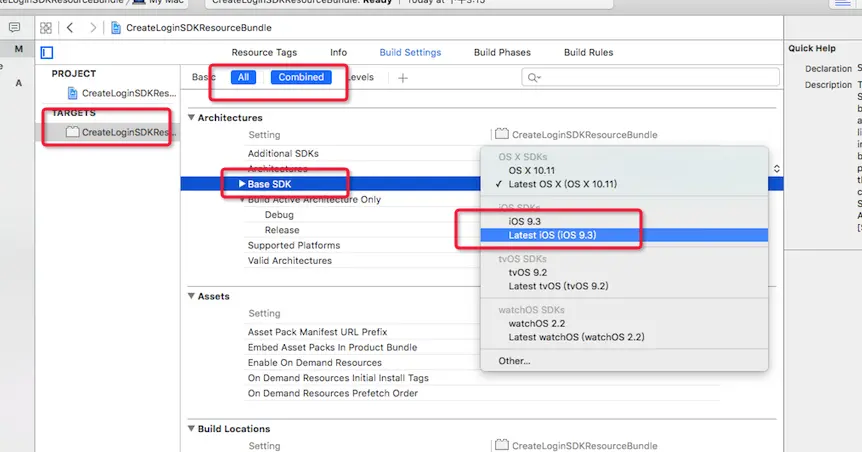The image size is (862, 452).
Task: Click the Architectures column header CreateLoginSDKResourceBundle
Action: (584, 135)
